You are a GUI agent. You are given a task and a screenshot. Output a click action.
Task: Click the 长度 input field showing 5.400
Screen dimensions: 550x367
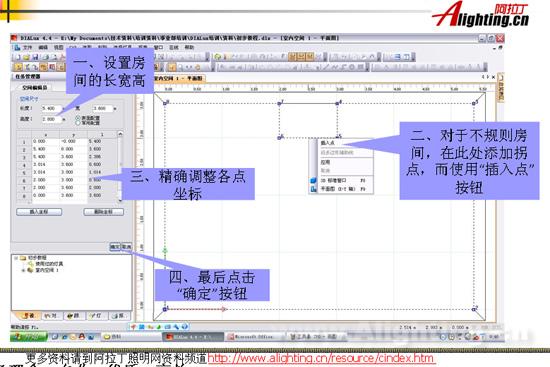coord(51,108)
